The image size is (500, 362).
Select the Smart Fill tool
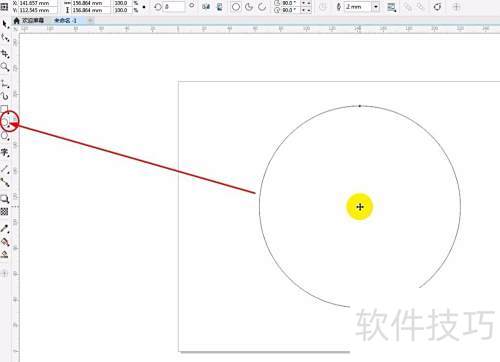click(5, 255)
